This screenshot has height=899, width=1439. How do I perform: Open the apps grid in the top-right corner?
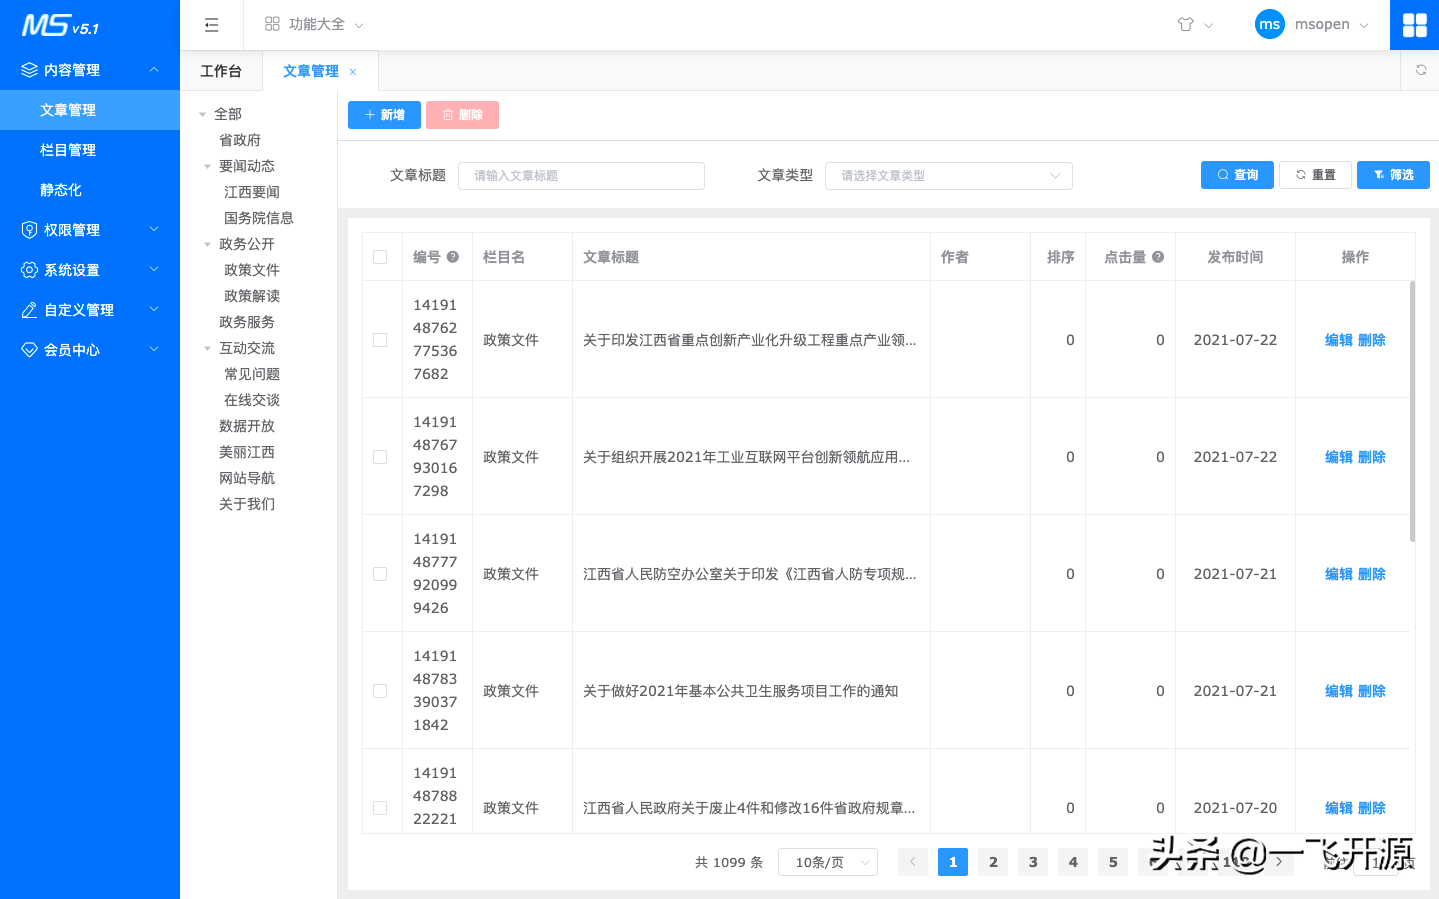tap(1414, 24)
